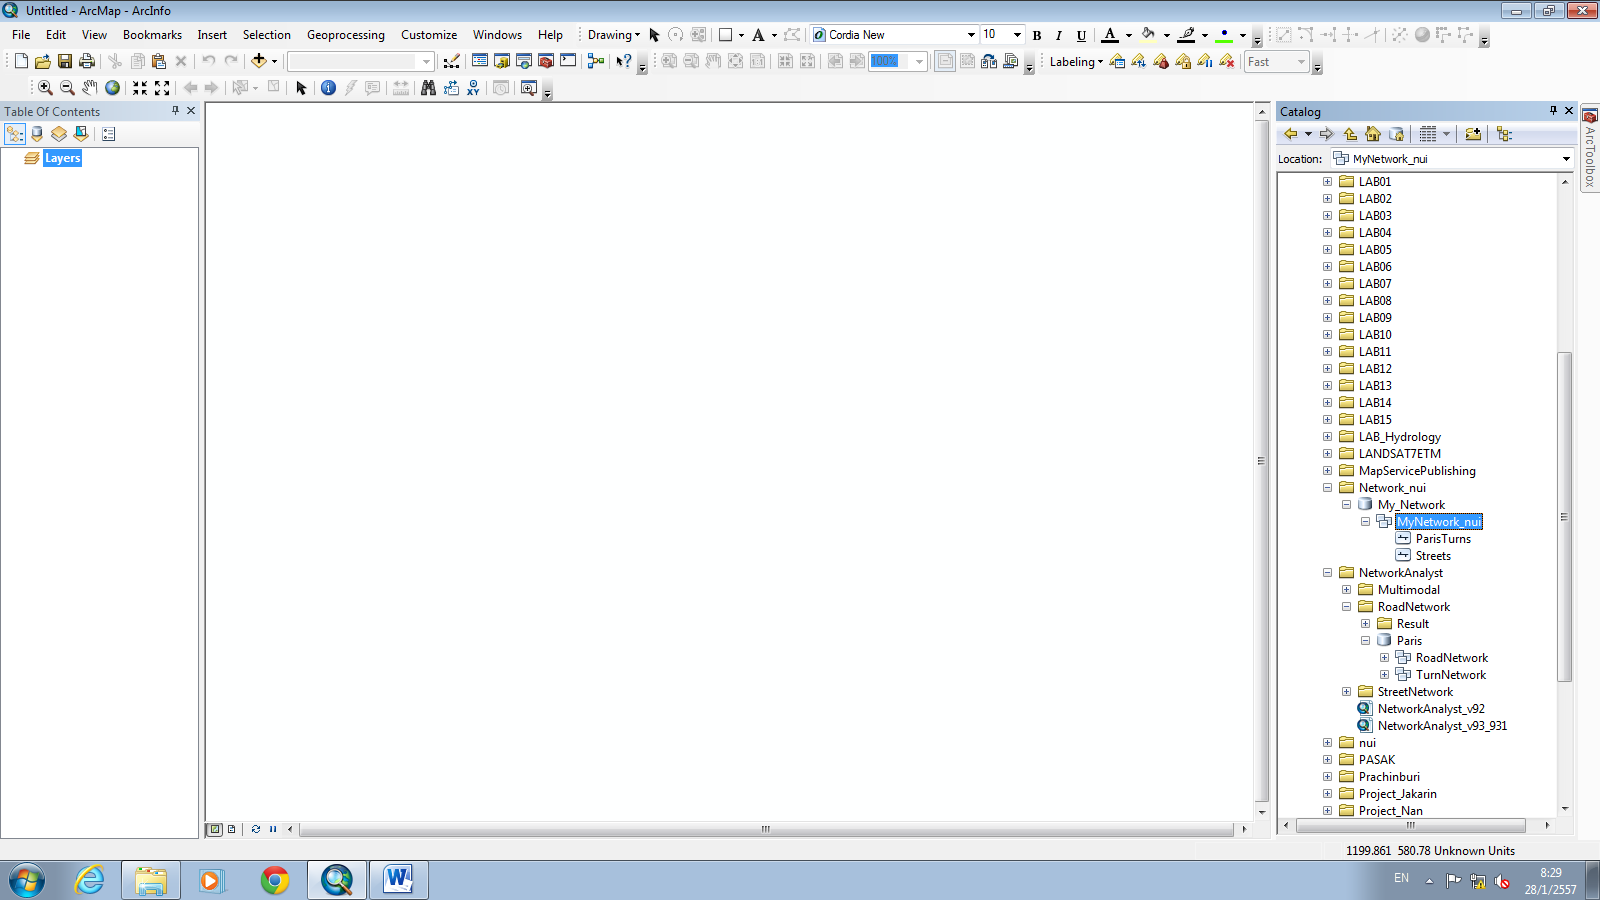Viewport: 1600px width, 900px height.
Task: Click the font color swatch
Action: click(x=1110, y=35)
